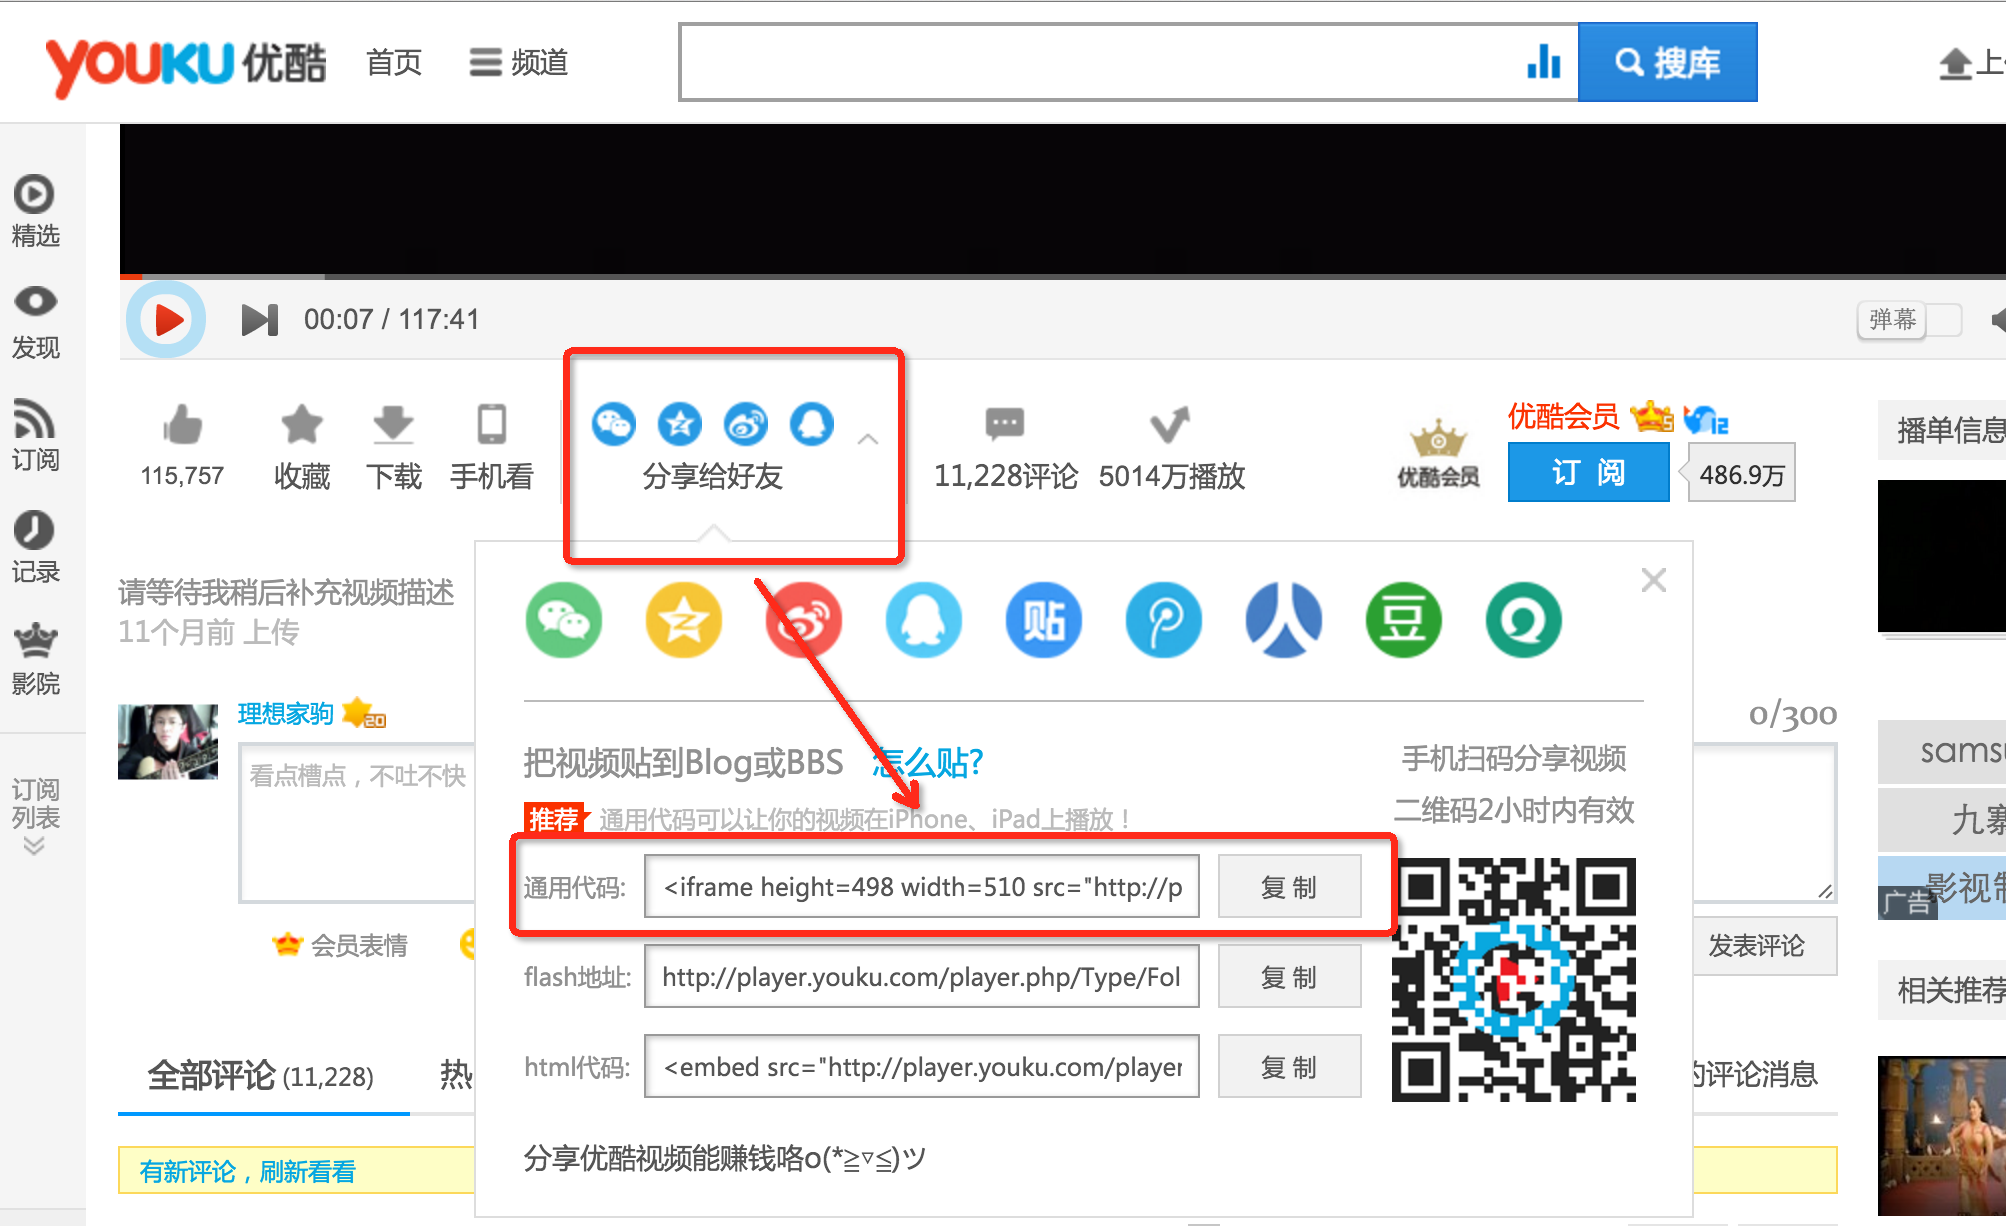Click the share QR code
2006x1226 pixels.
pos(1514,979)
